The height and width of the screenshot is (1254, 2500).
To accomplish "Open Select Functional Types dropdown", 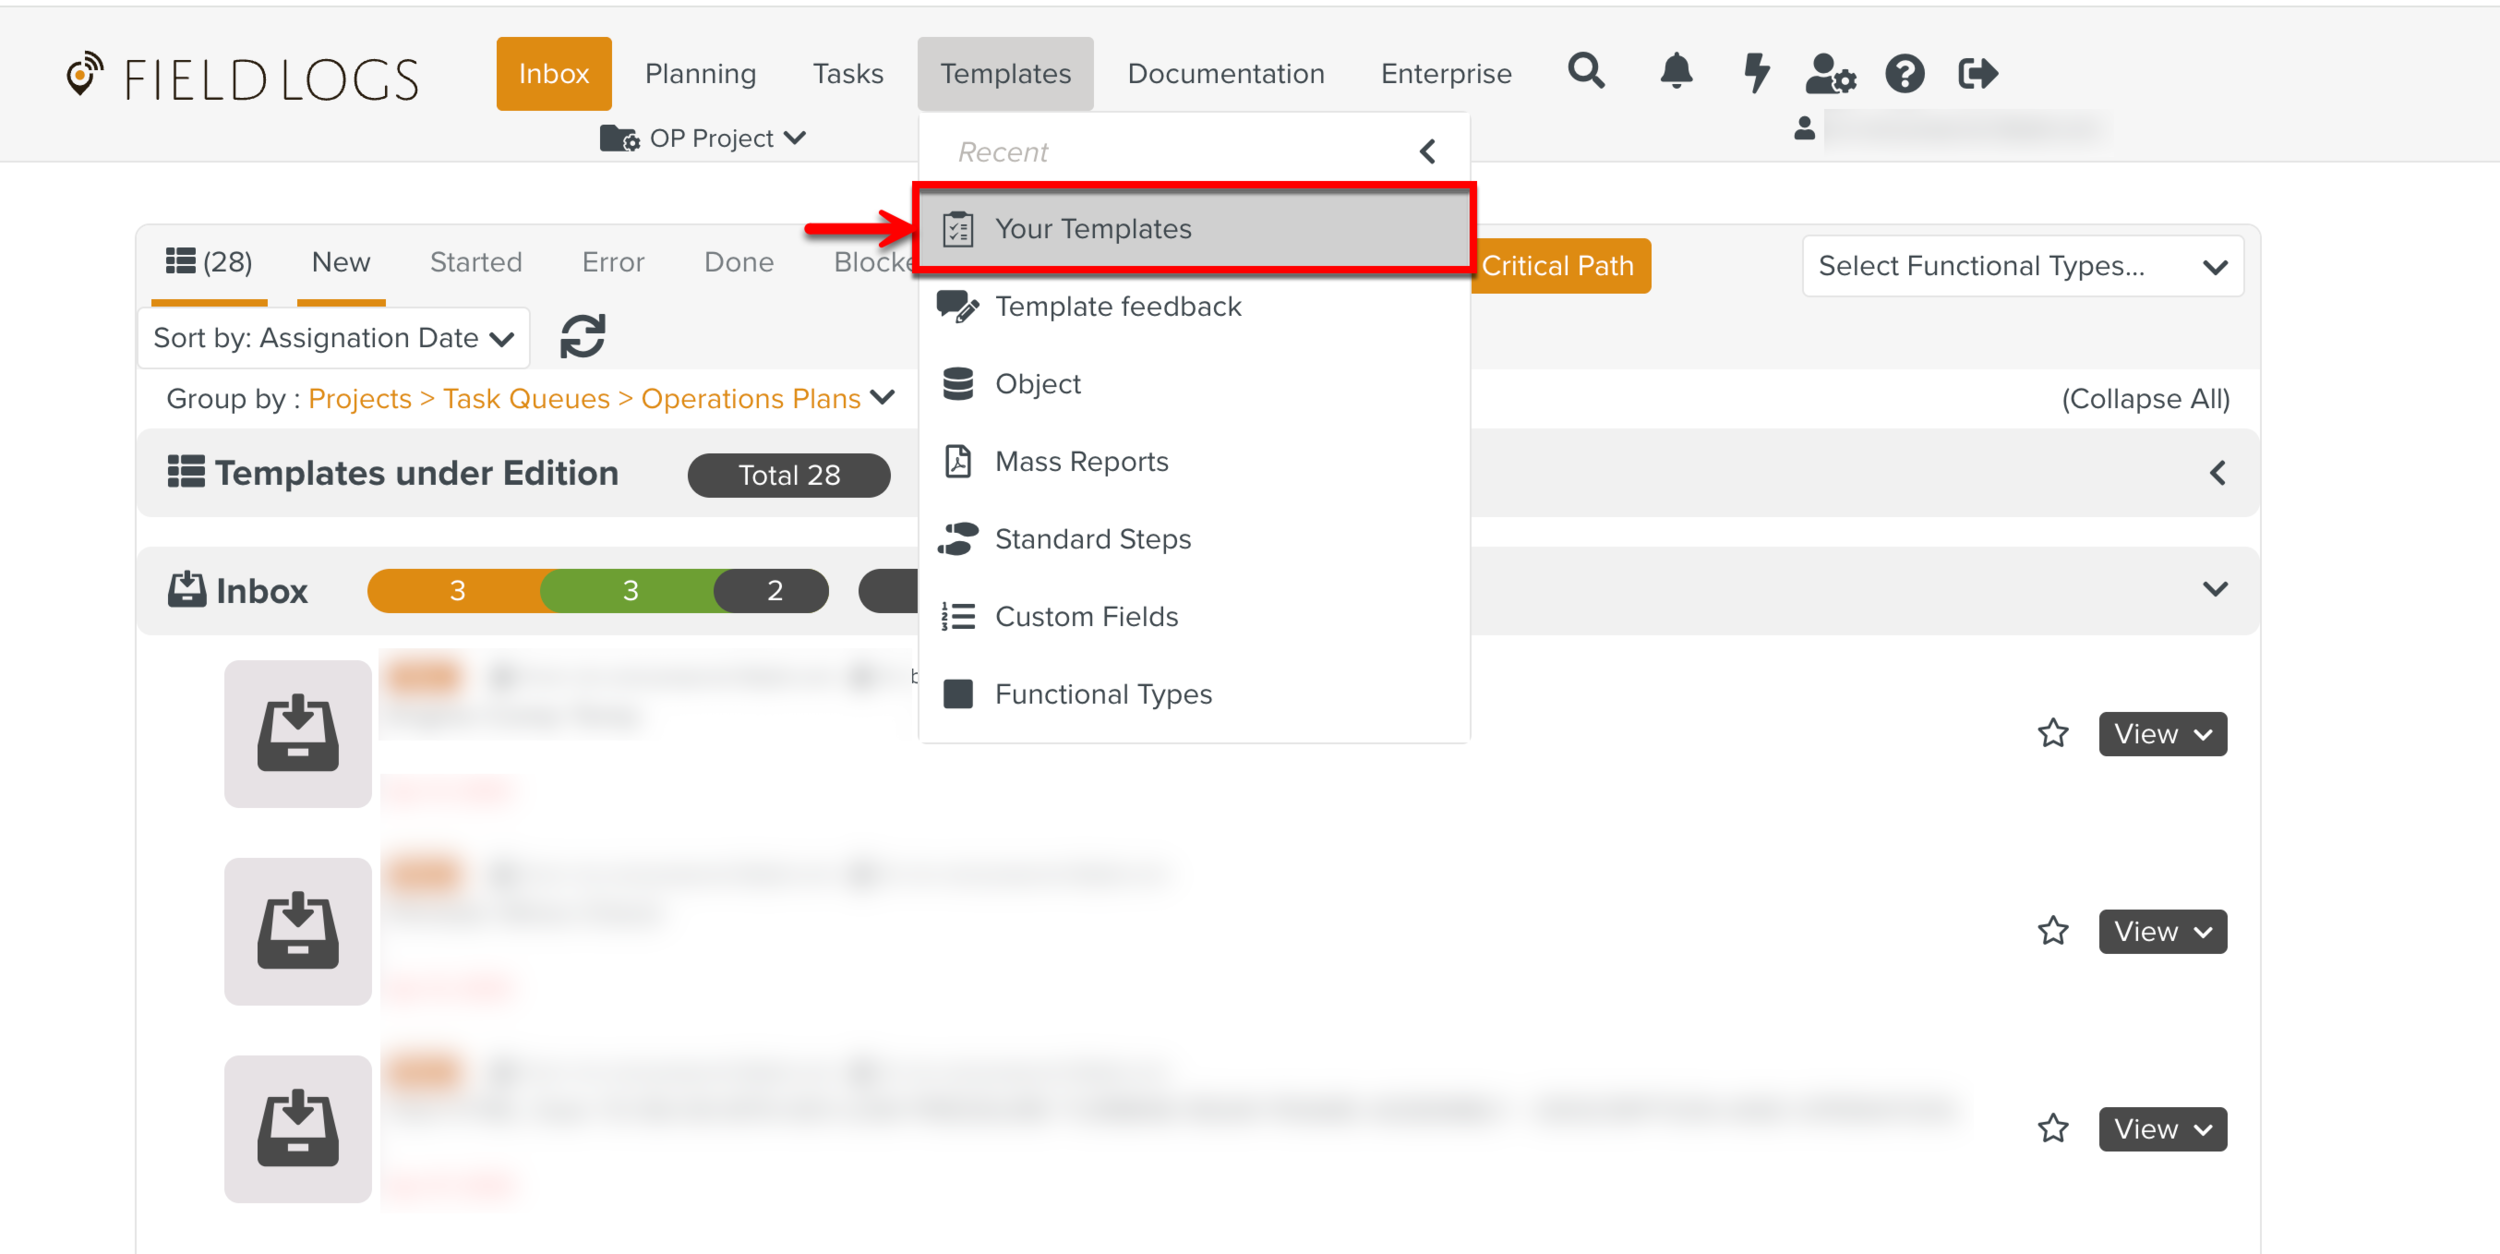I will point(2022,266).
